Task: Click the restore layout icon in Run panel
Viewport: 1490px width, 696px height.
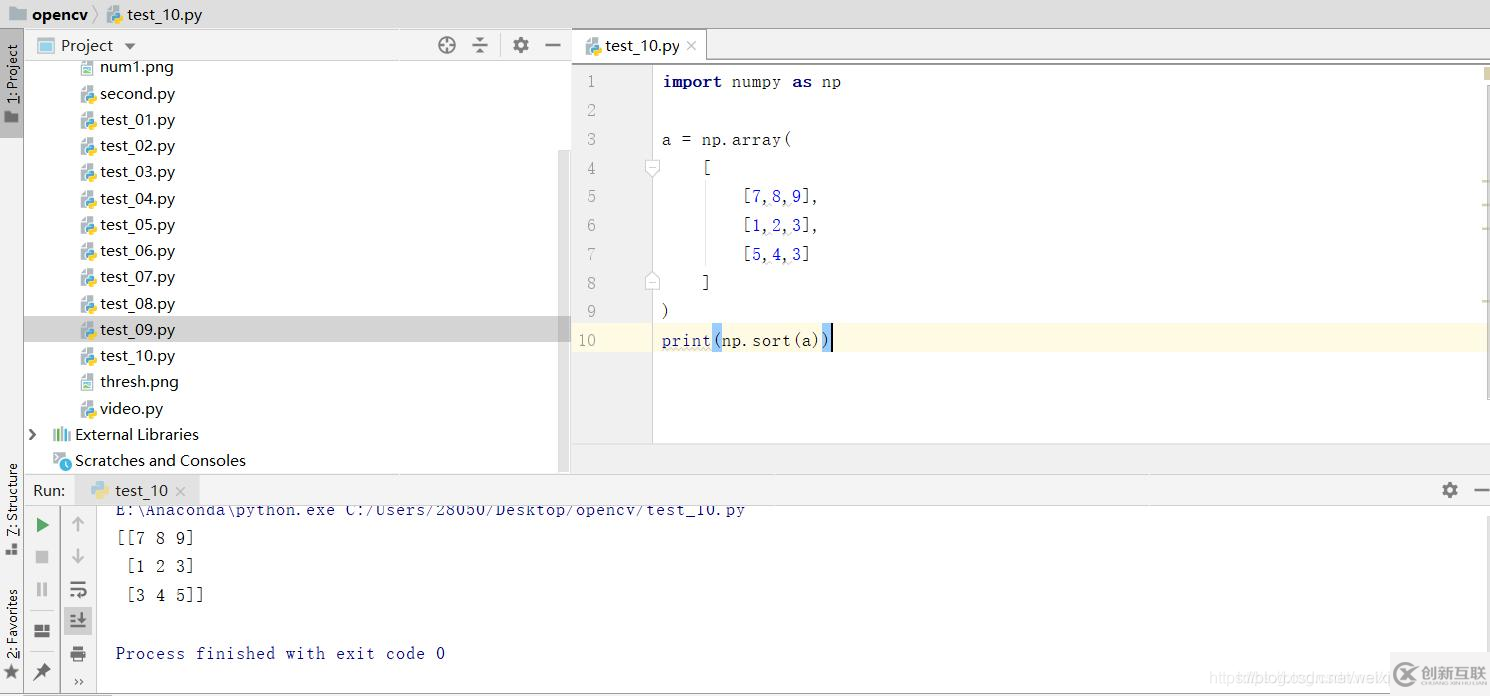Action: click(42, 631)
